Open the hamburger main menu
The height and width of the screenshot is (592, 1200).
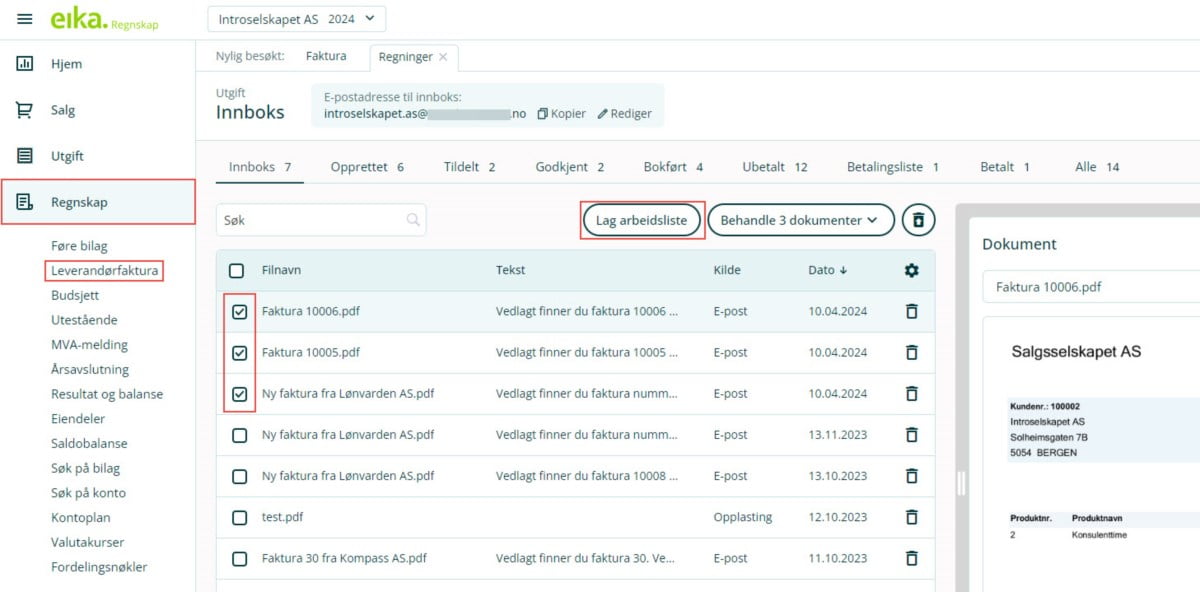(25, 20)
